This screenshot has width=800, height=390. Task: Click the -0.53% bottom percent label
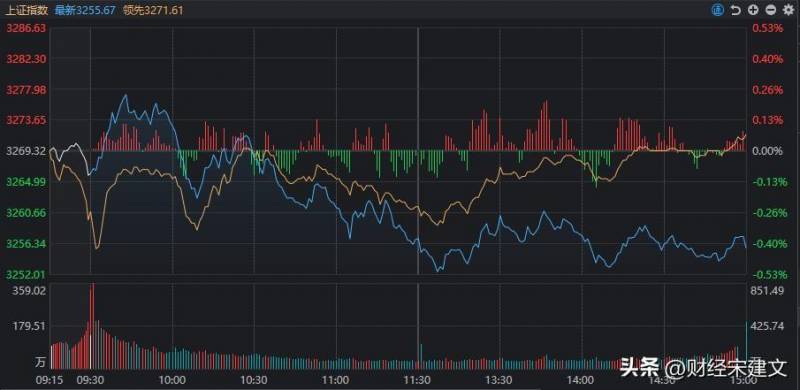pos(770,275)
